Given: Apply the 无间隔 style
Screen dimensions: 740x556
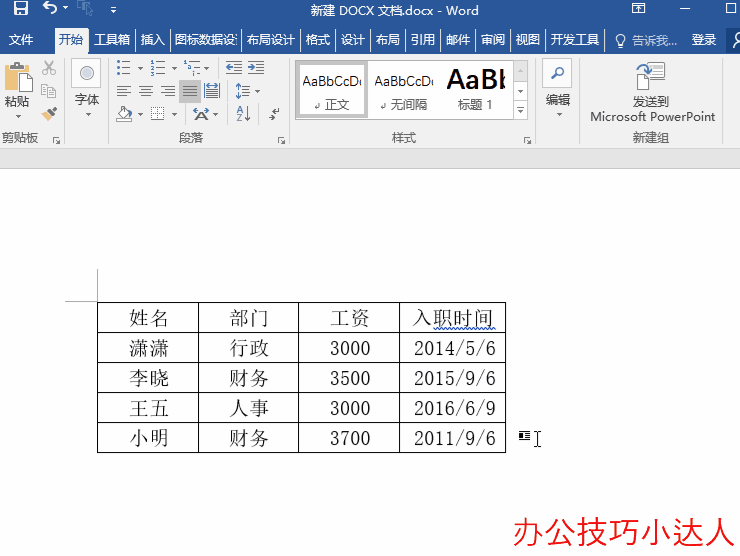Looking at the screenshot, I should pyautogui.click(x=404, y=90).
